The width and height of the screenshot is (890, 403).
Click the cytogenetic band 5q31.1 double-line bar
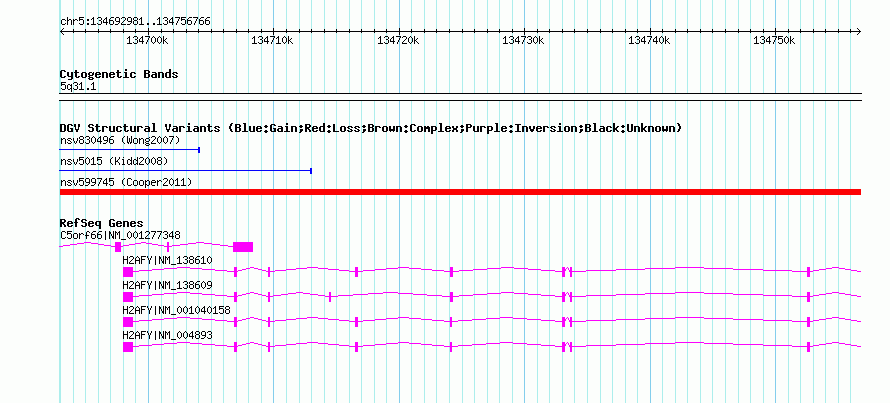click(x=460, y=97)
